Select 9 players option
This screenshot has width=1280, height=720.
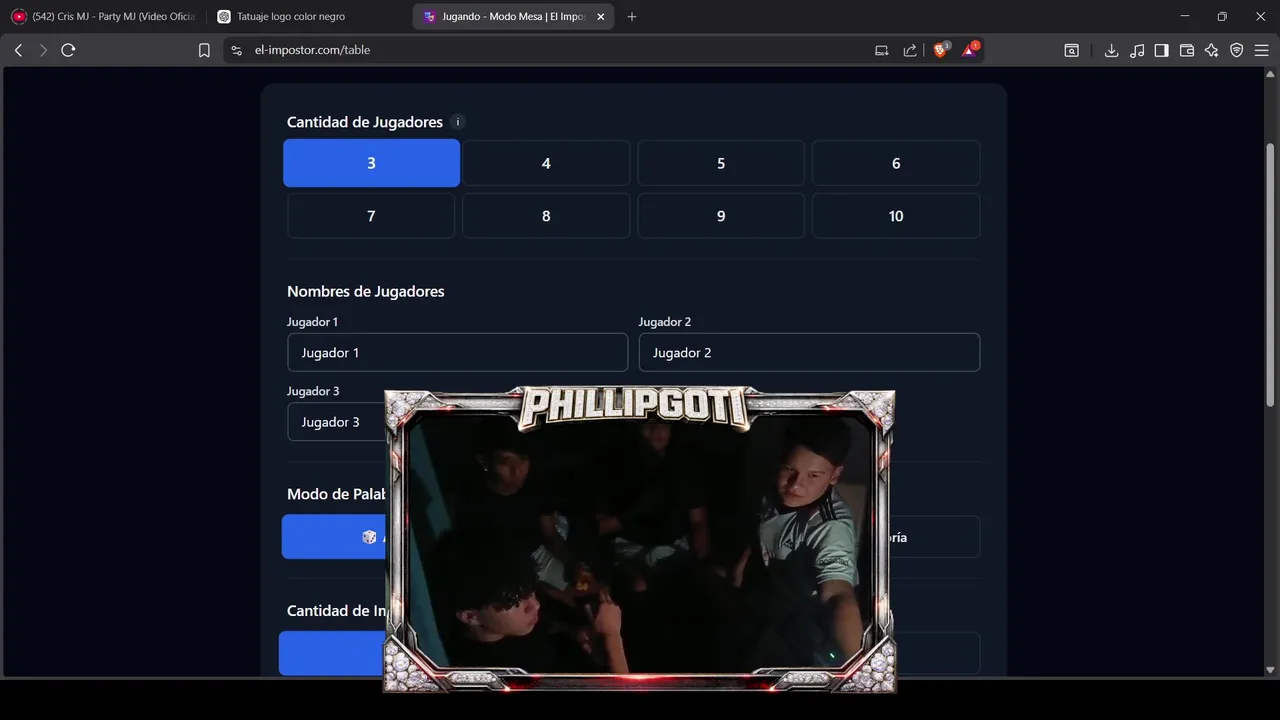(x=721, y=216)
